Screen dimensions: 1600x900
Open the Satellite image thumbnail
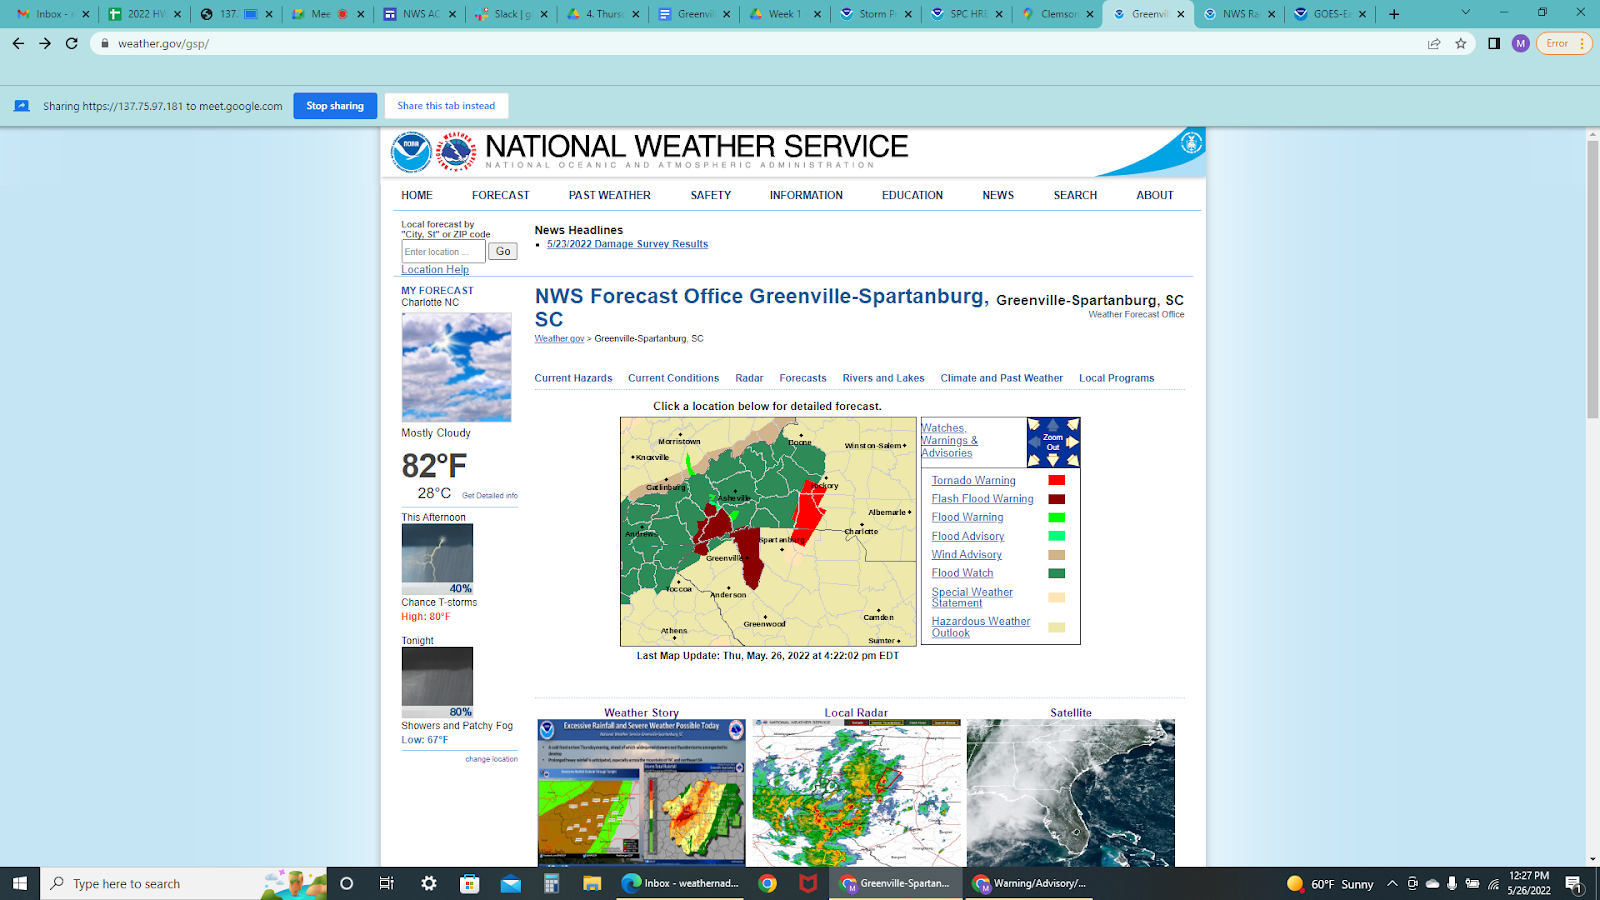(1071, 793)
